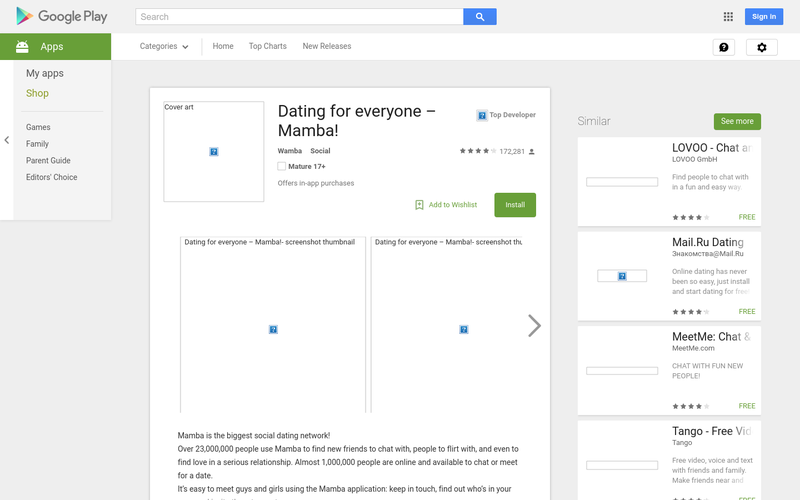Show next screenshots with the right chevron

pyautogui.click(x=534, y=326)
